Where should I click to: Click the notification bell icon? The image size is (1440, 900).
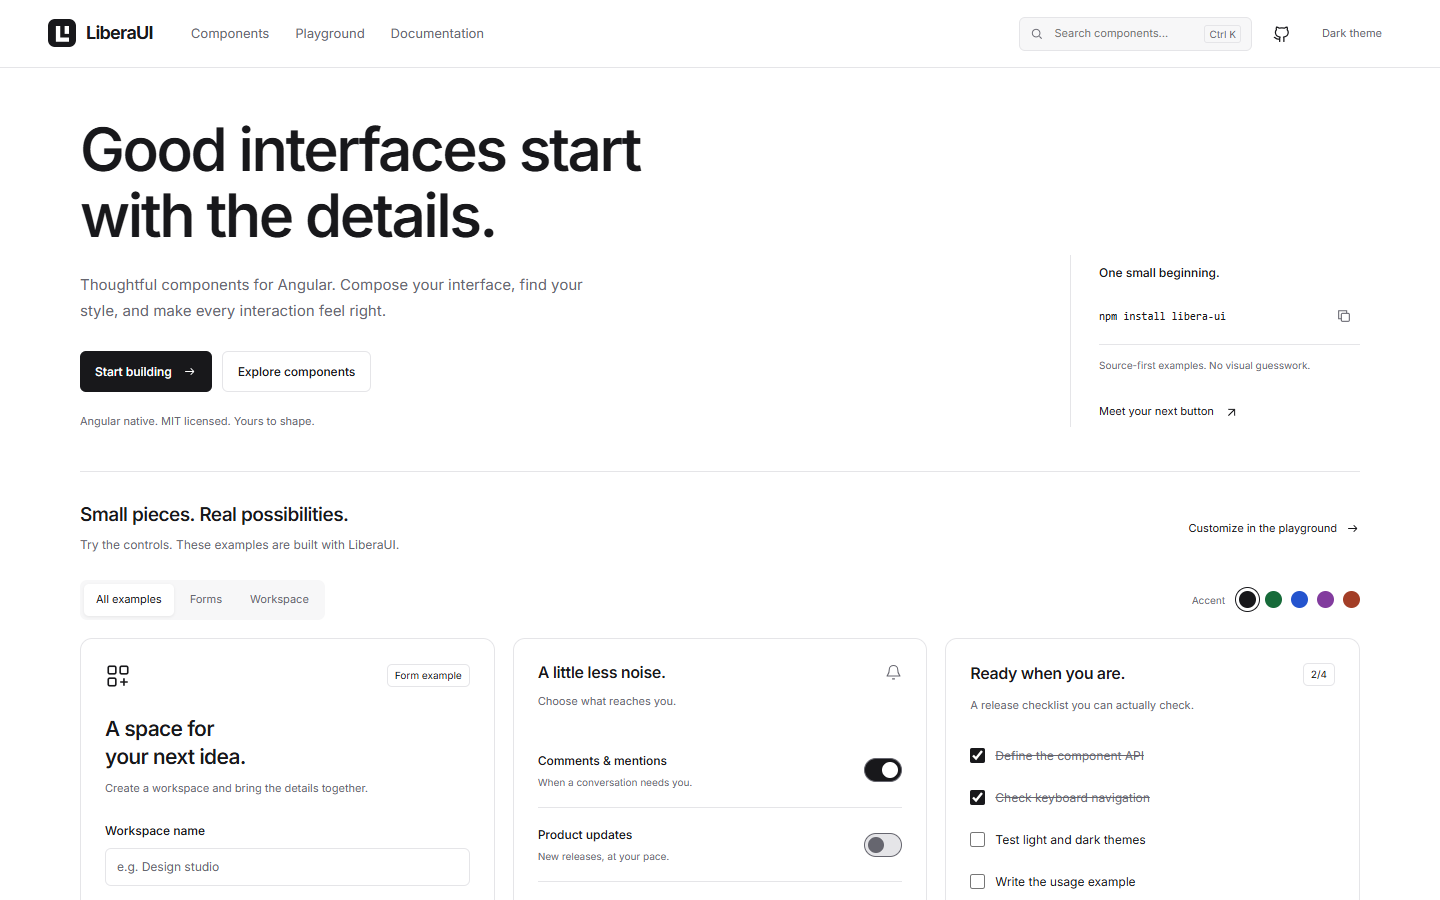coord(893,673)
